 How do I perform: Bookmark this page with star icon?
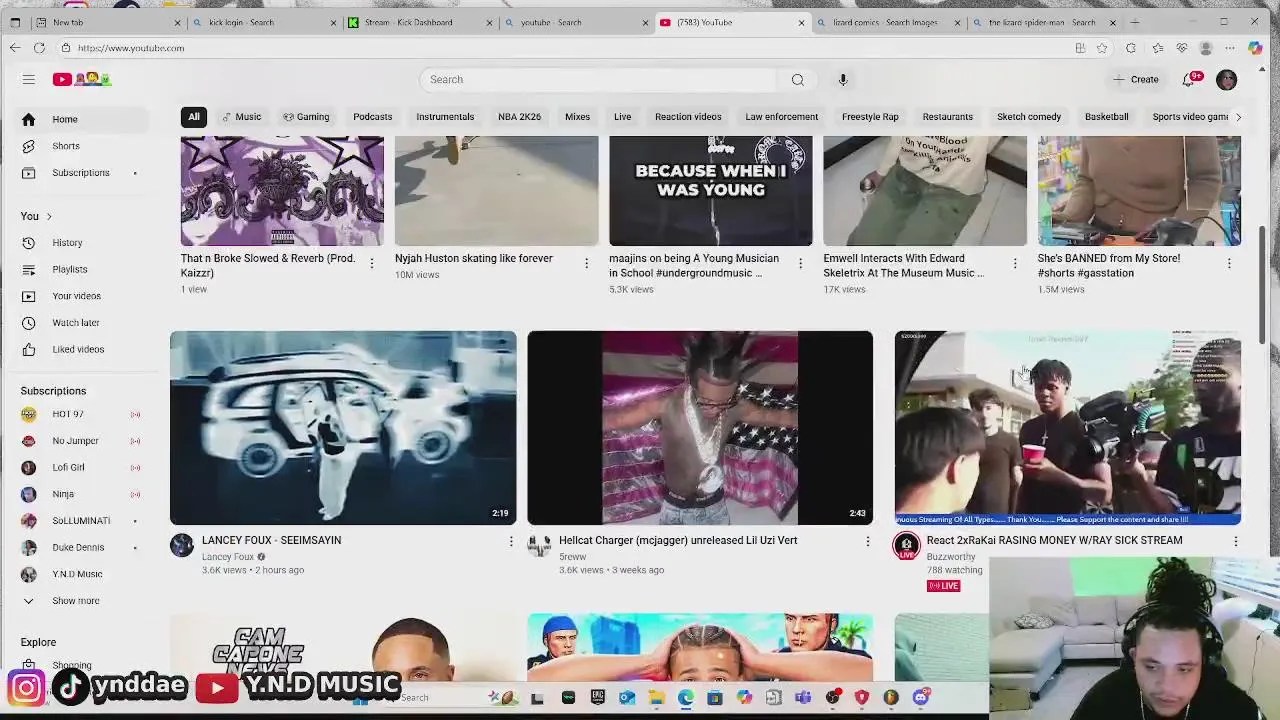(1102, 48)
